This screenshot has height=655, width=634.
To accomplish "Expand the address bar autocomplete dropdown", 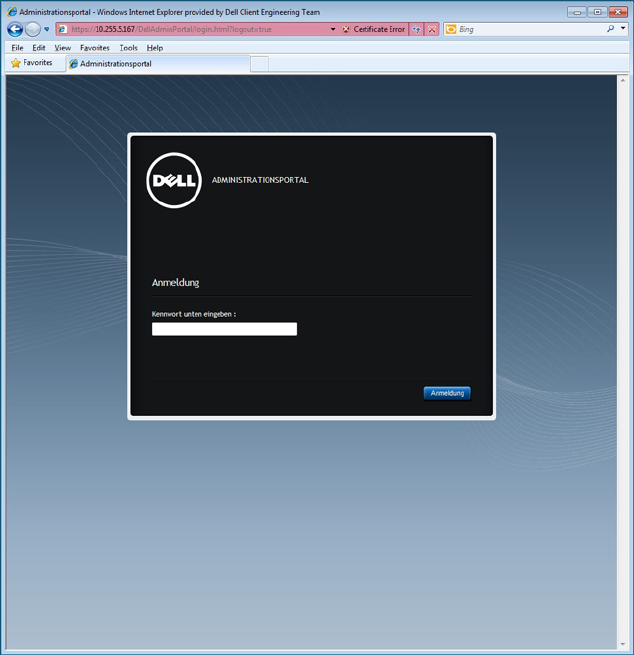I will 333,29.
